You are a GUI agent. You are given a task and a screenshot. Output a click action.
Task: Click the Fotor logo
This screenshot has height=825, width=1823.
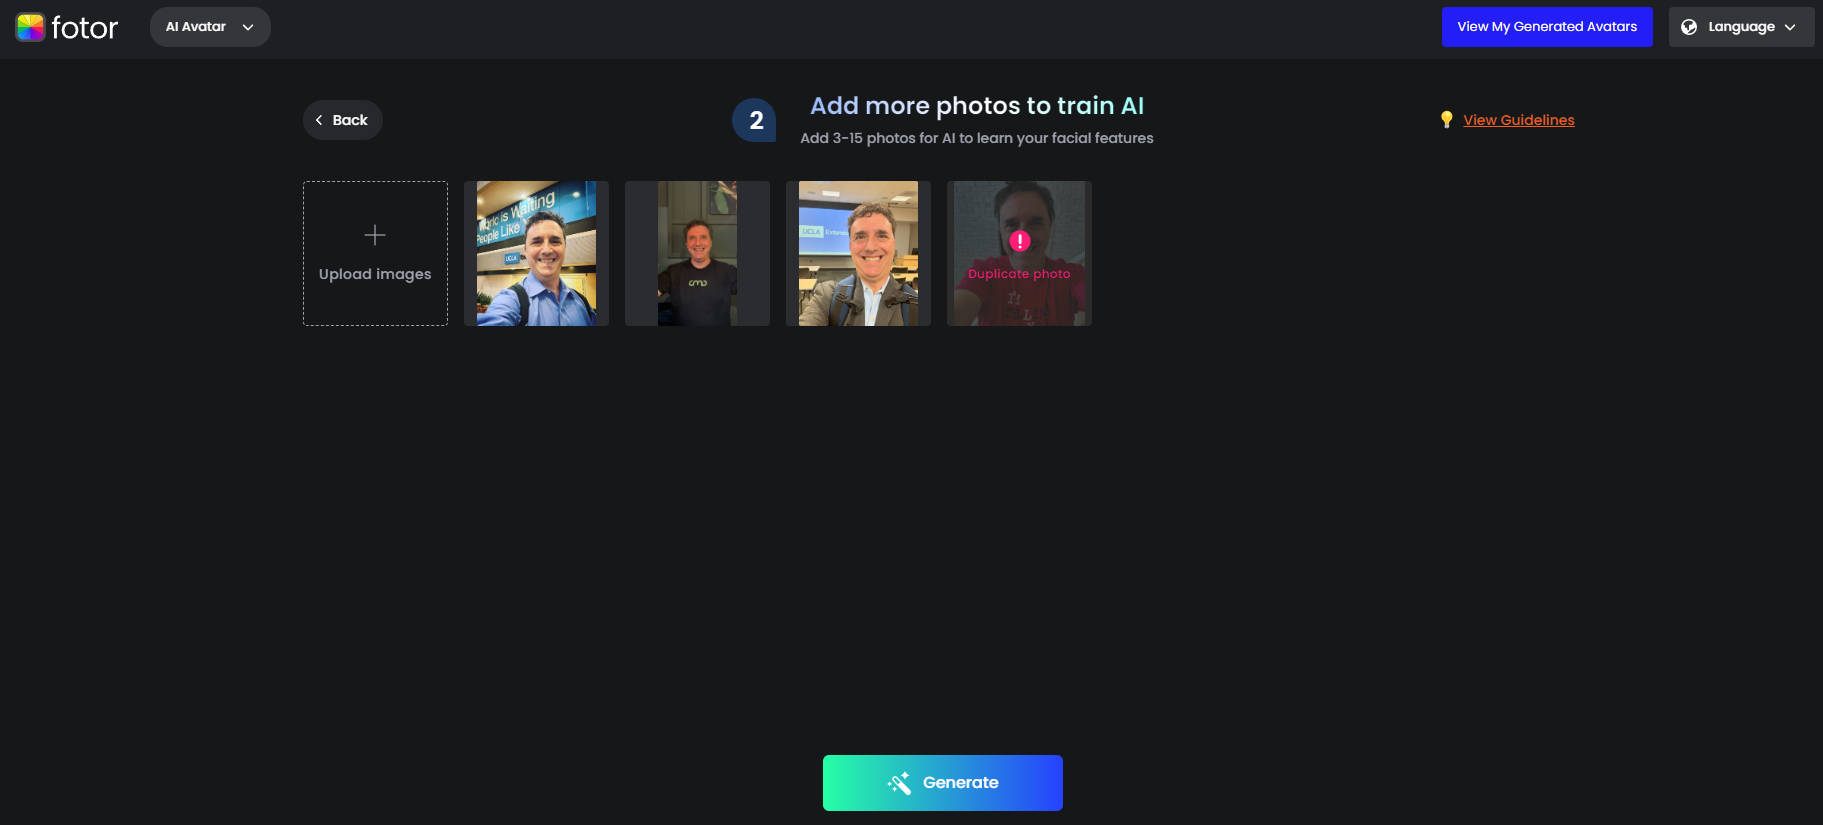tap(67, 27)
